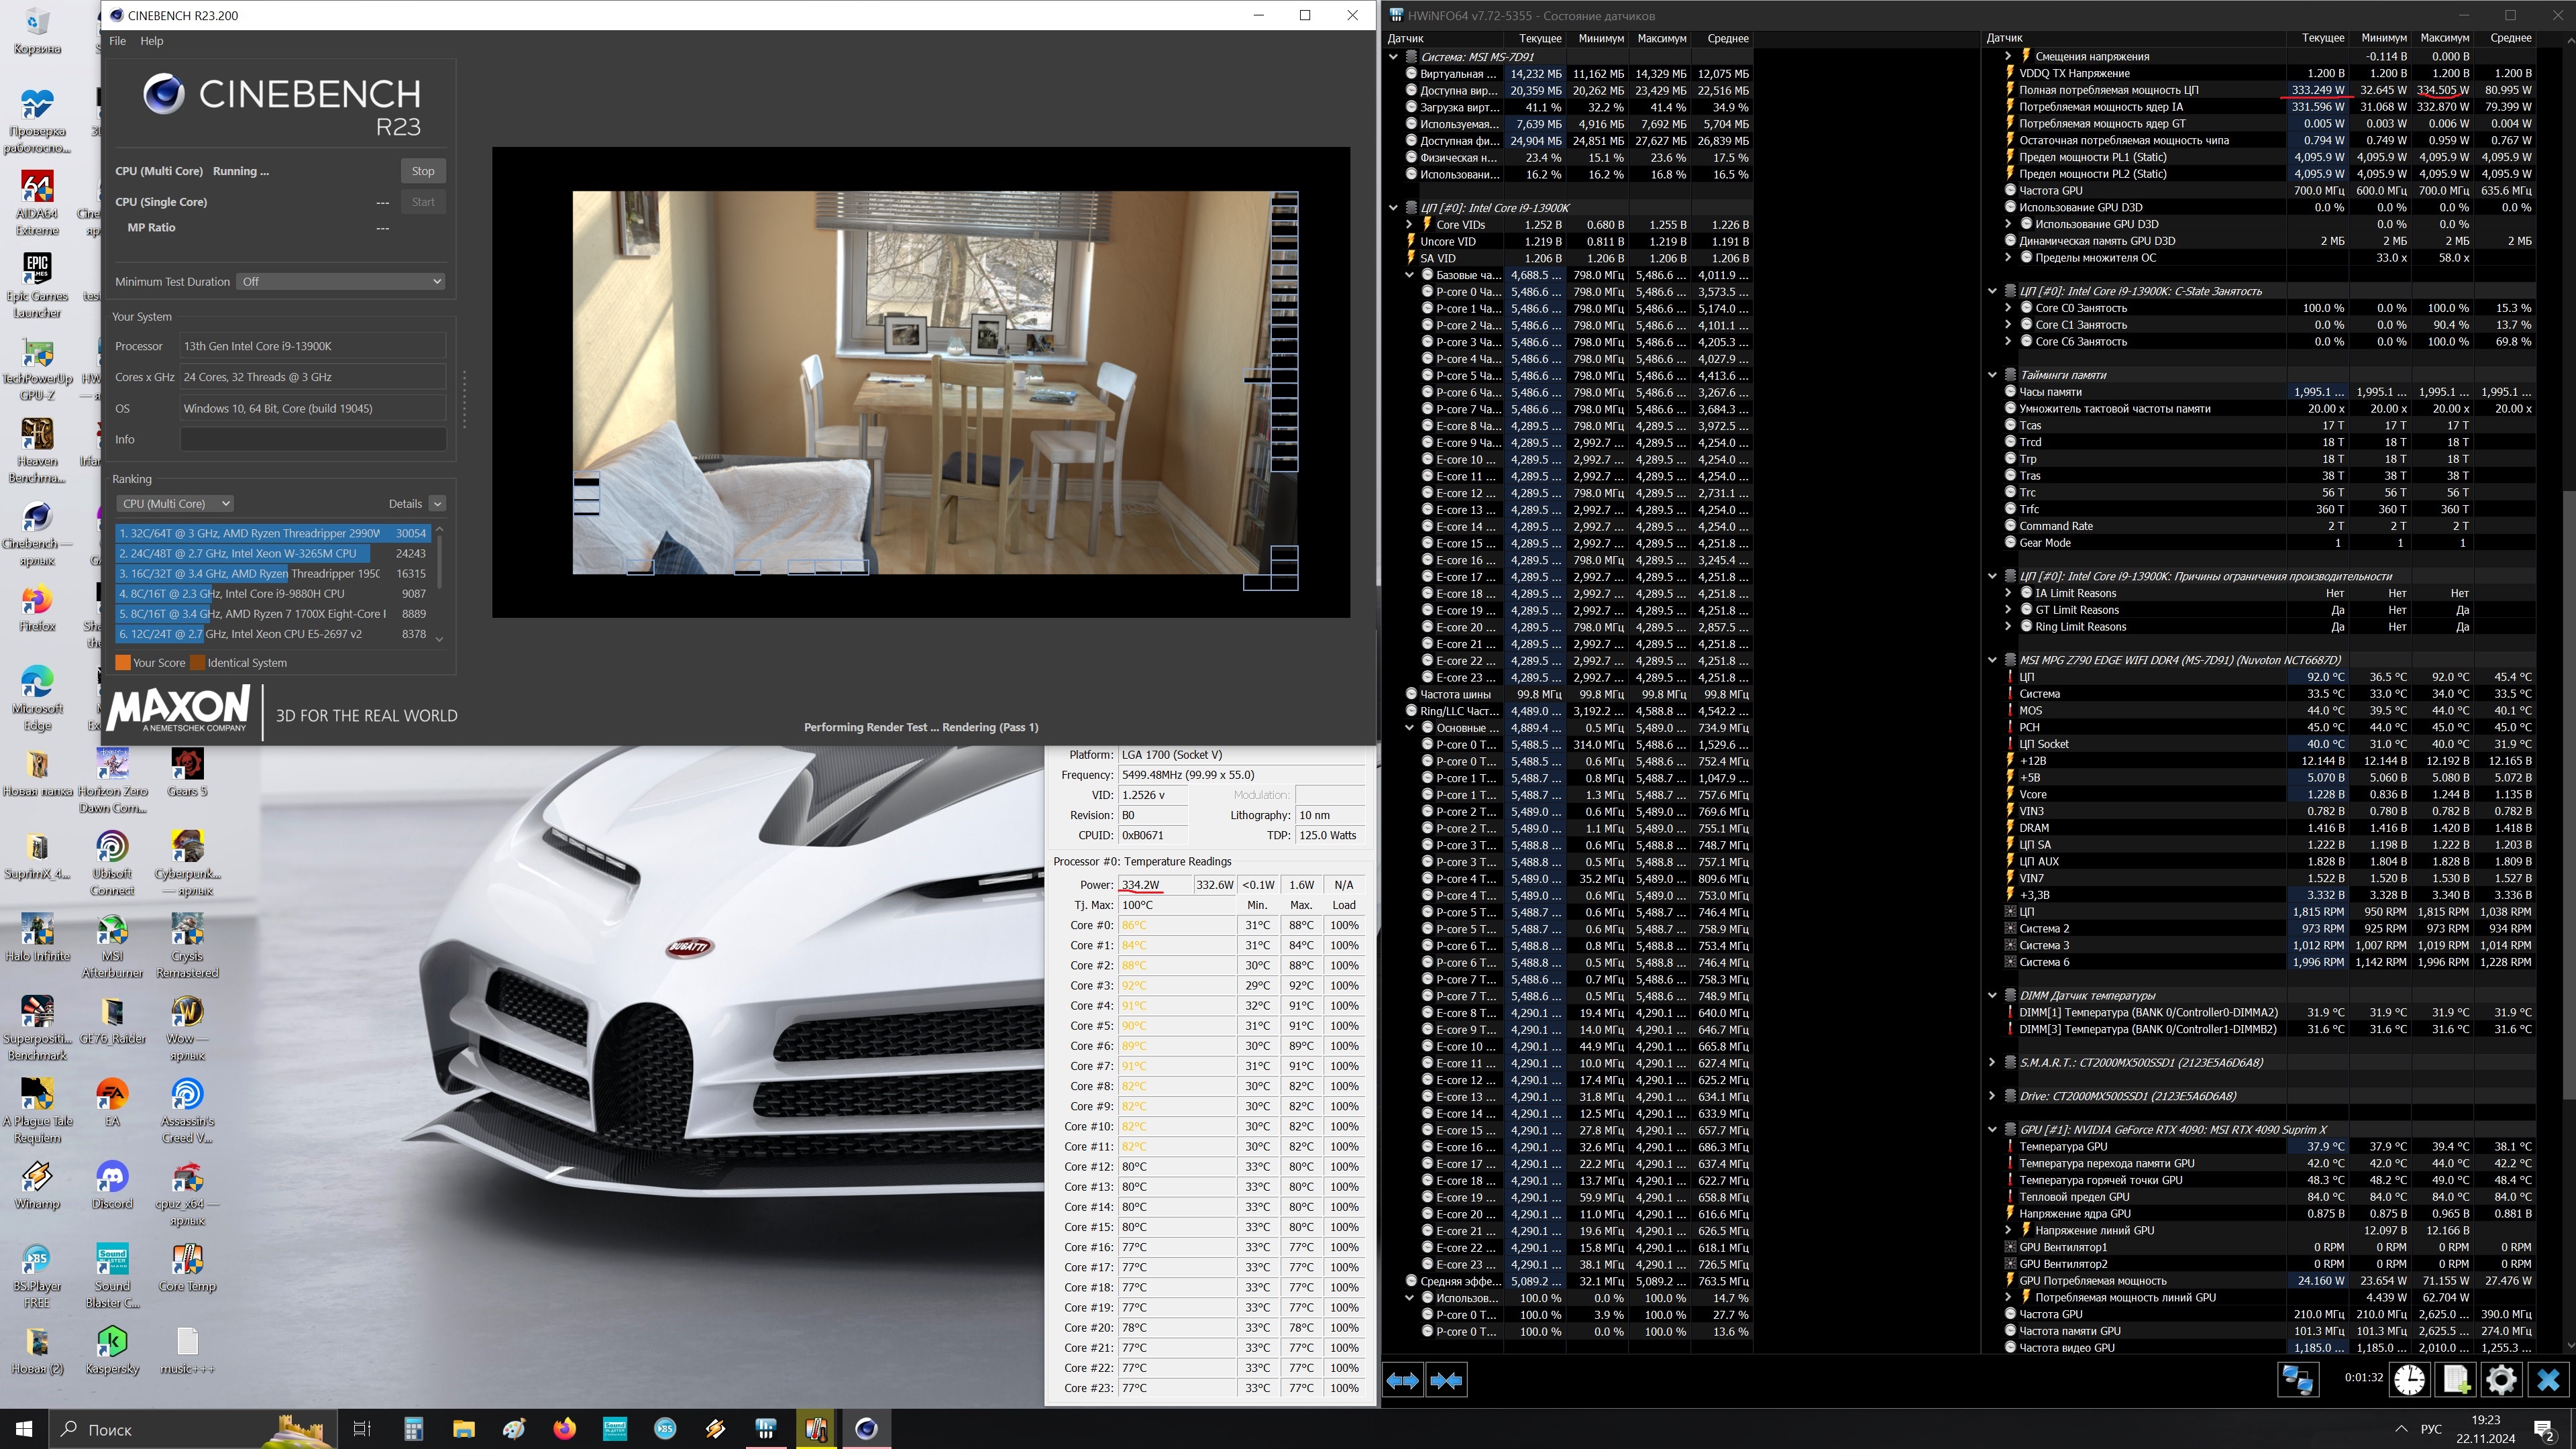Click HWiNFO expand columns arrows icon
2576x1449 pixels.
click(x=1402, y=1380)
